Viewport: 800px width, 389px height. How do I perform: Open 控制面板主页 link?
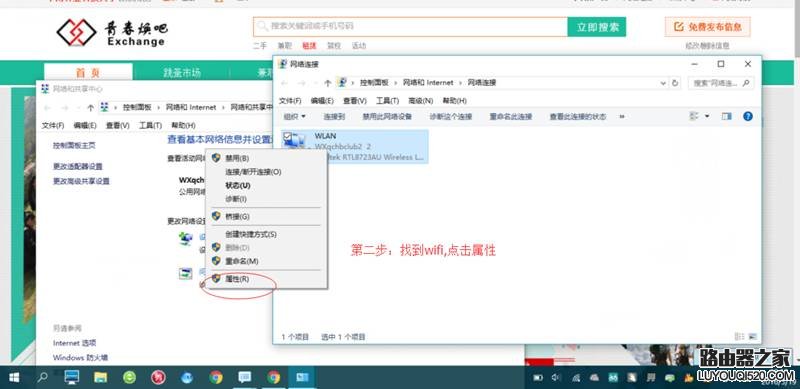point(74,145)
